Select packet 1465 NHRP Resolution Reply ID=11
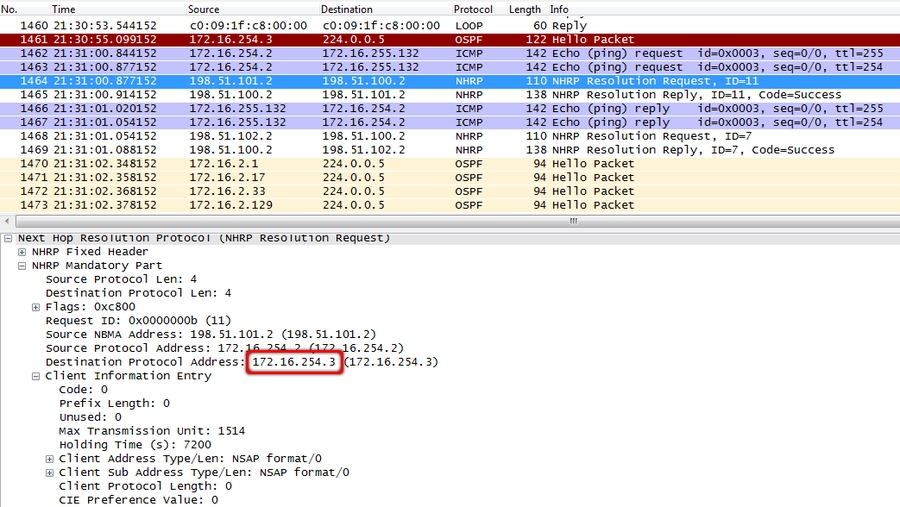Screen dimensions: 900x507 click(450, 95)
